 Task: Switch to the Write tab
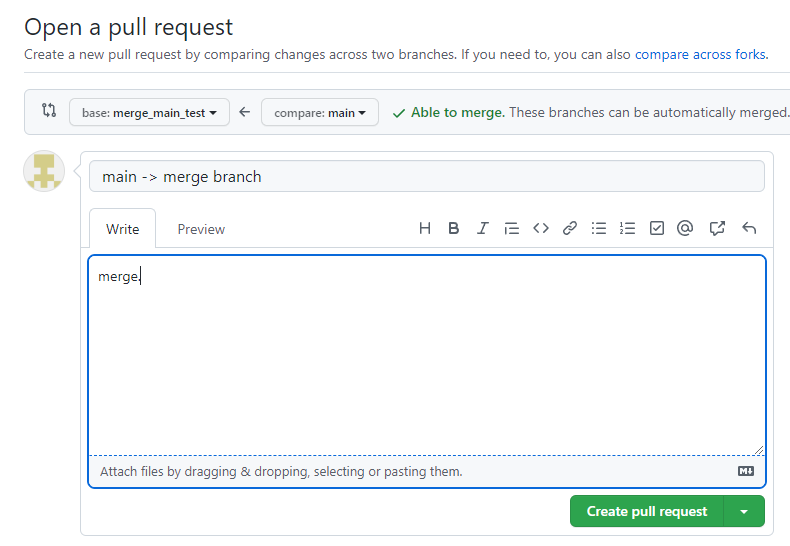[122, 229]
